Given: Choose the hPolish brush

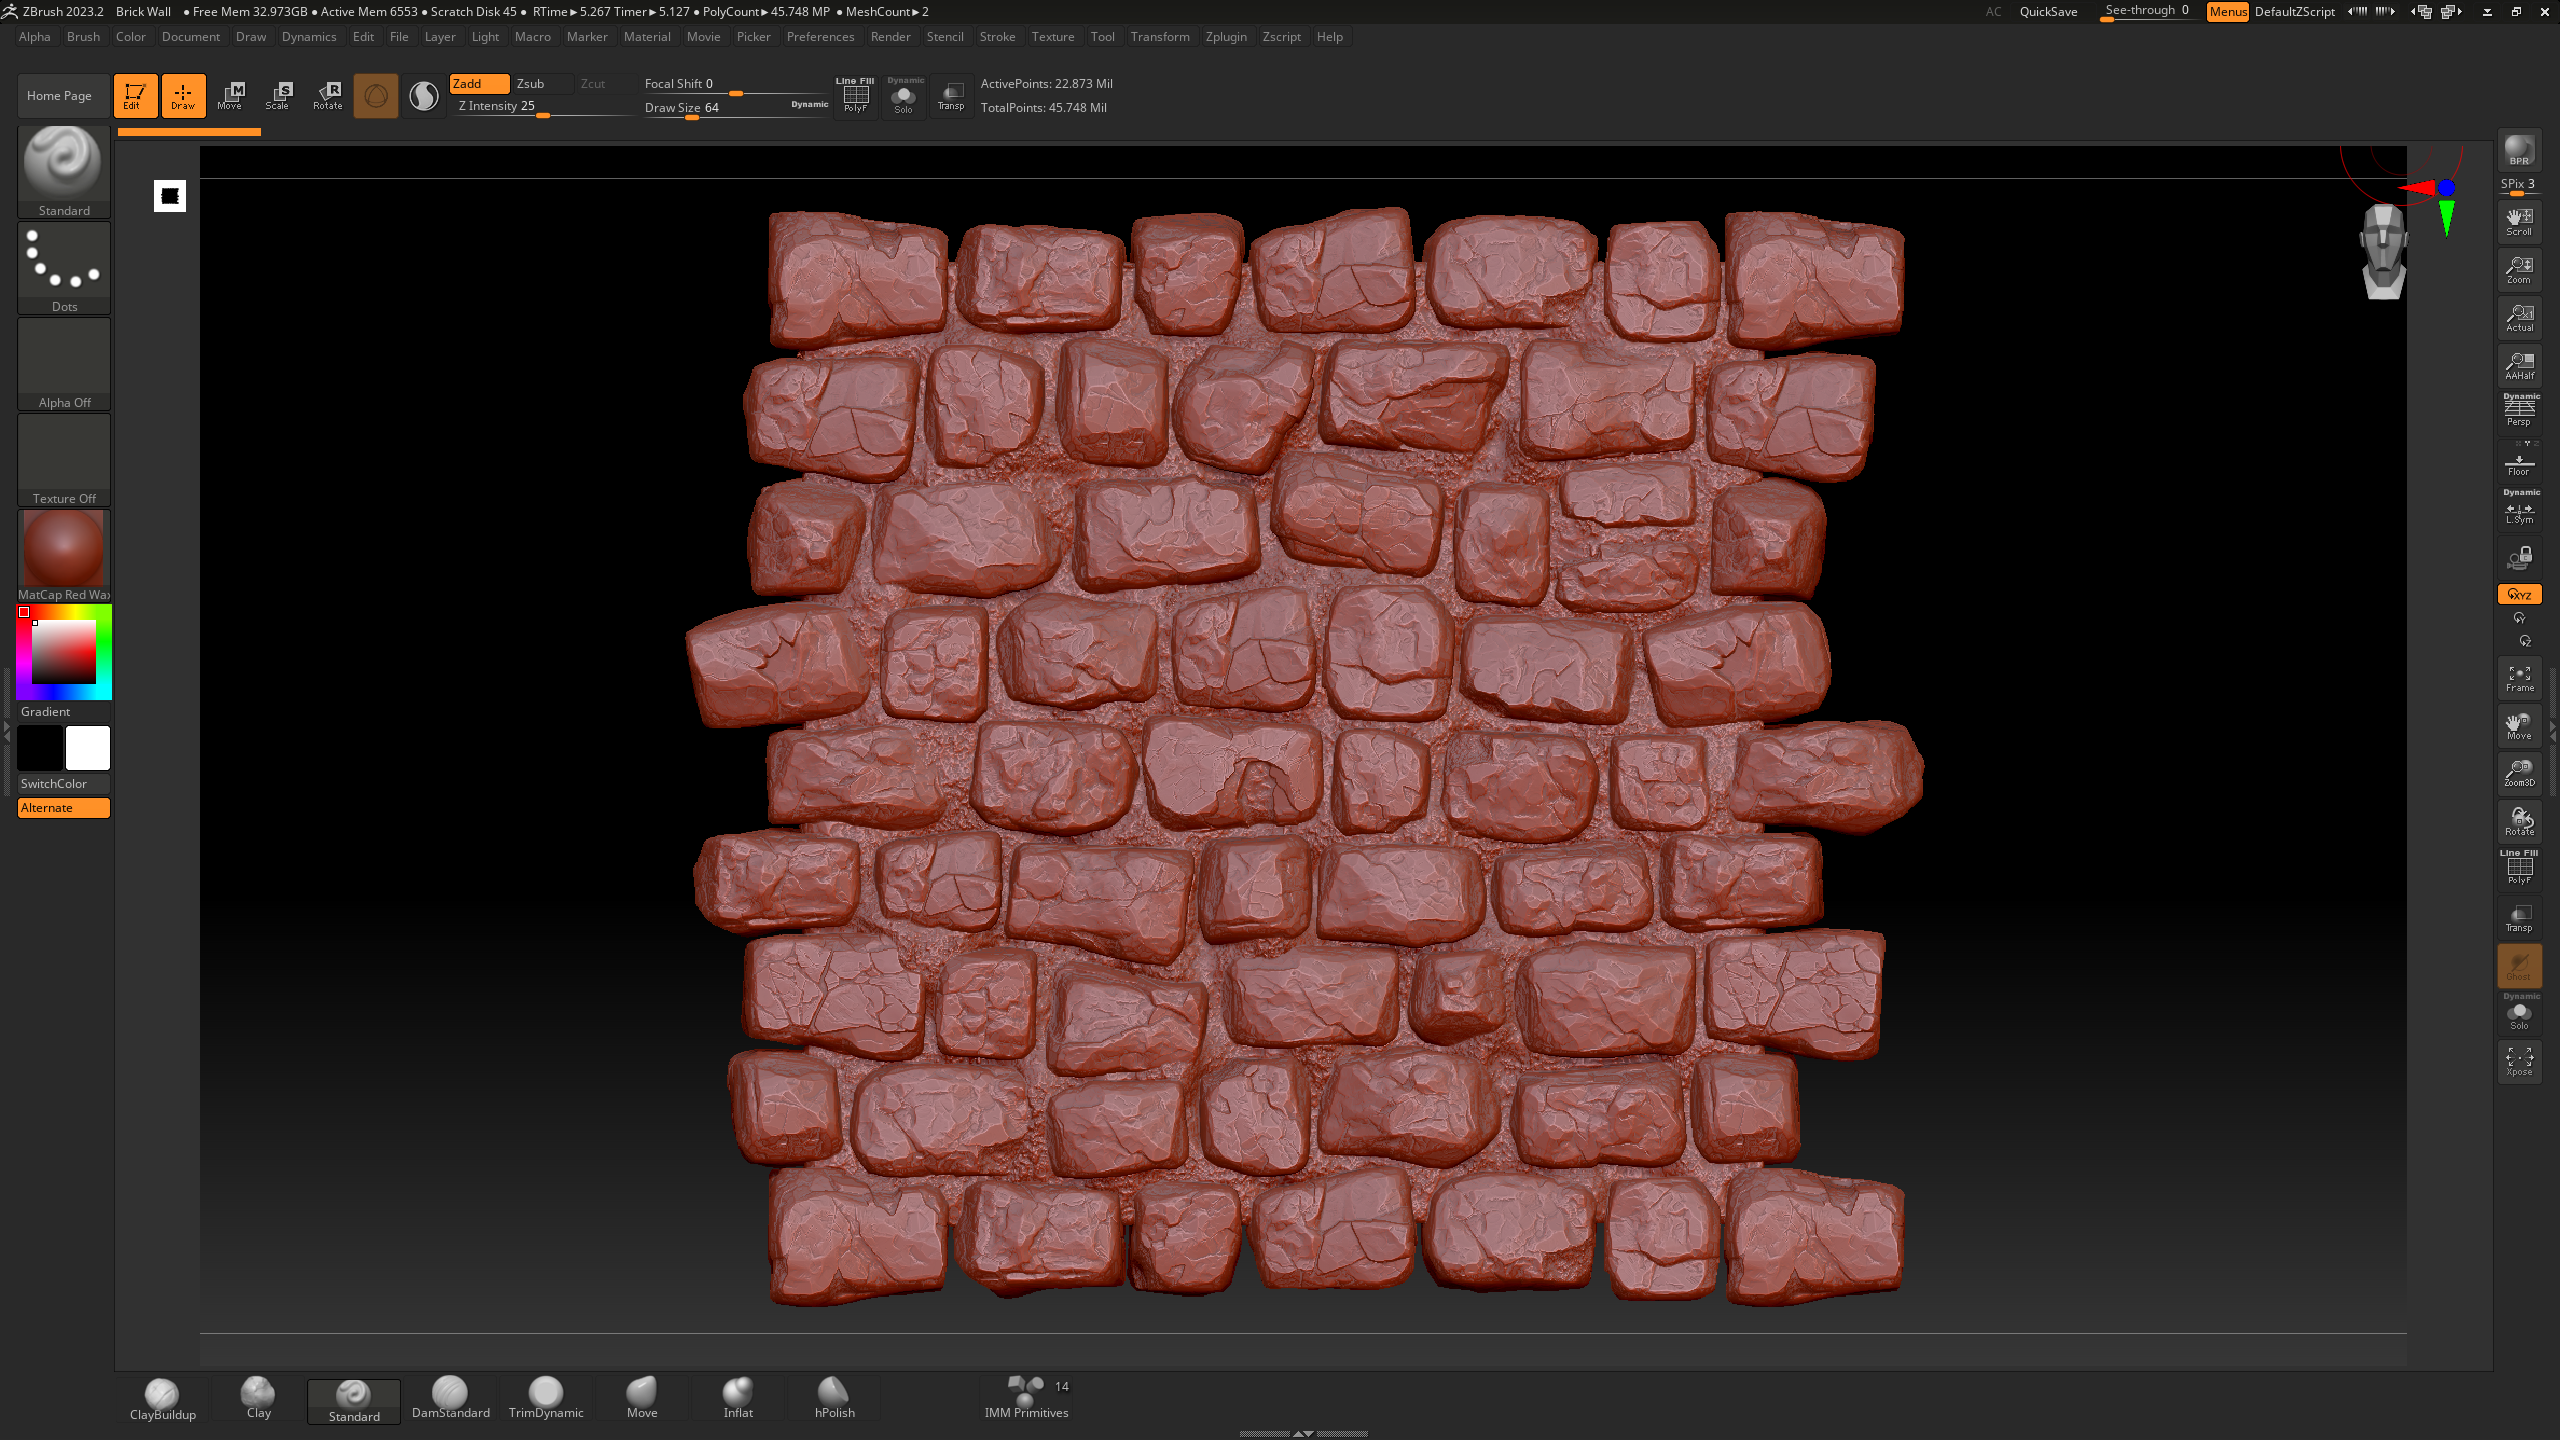Looking at the screenshot, I should (x=834, y=1397).
